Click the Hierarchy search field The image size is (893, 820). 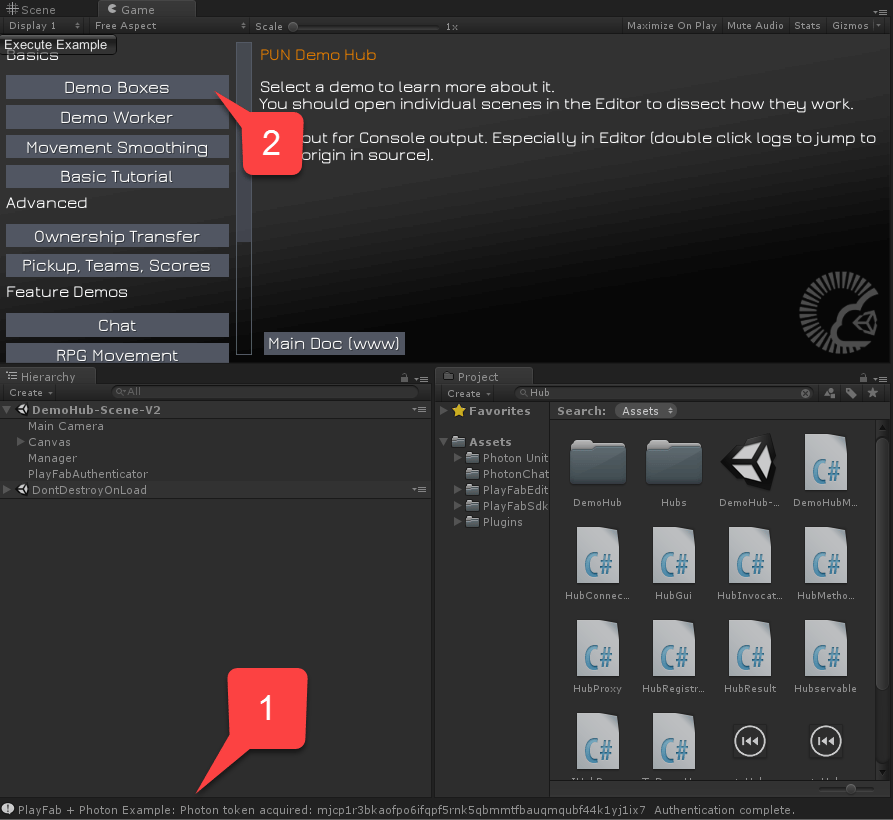[x=265, y=392]
